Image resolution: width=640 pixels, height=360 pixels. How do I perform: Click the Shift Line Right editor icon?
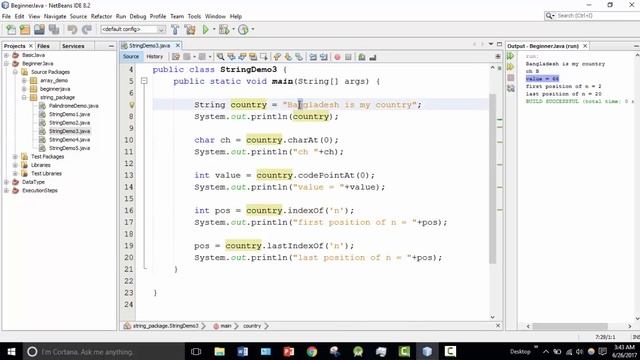[x=324, y=57]
